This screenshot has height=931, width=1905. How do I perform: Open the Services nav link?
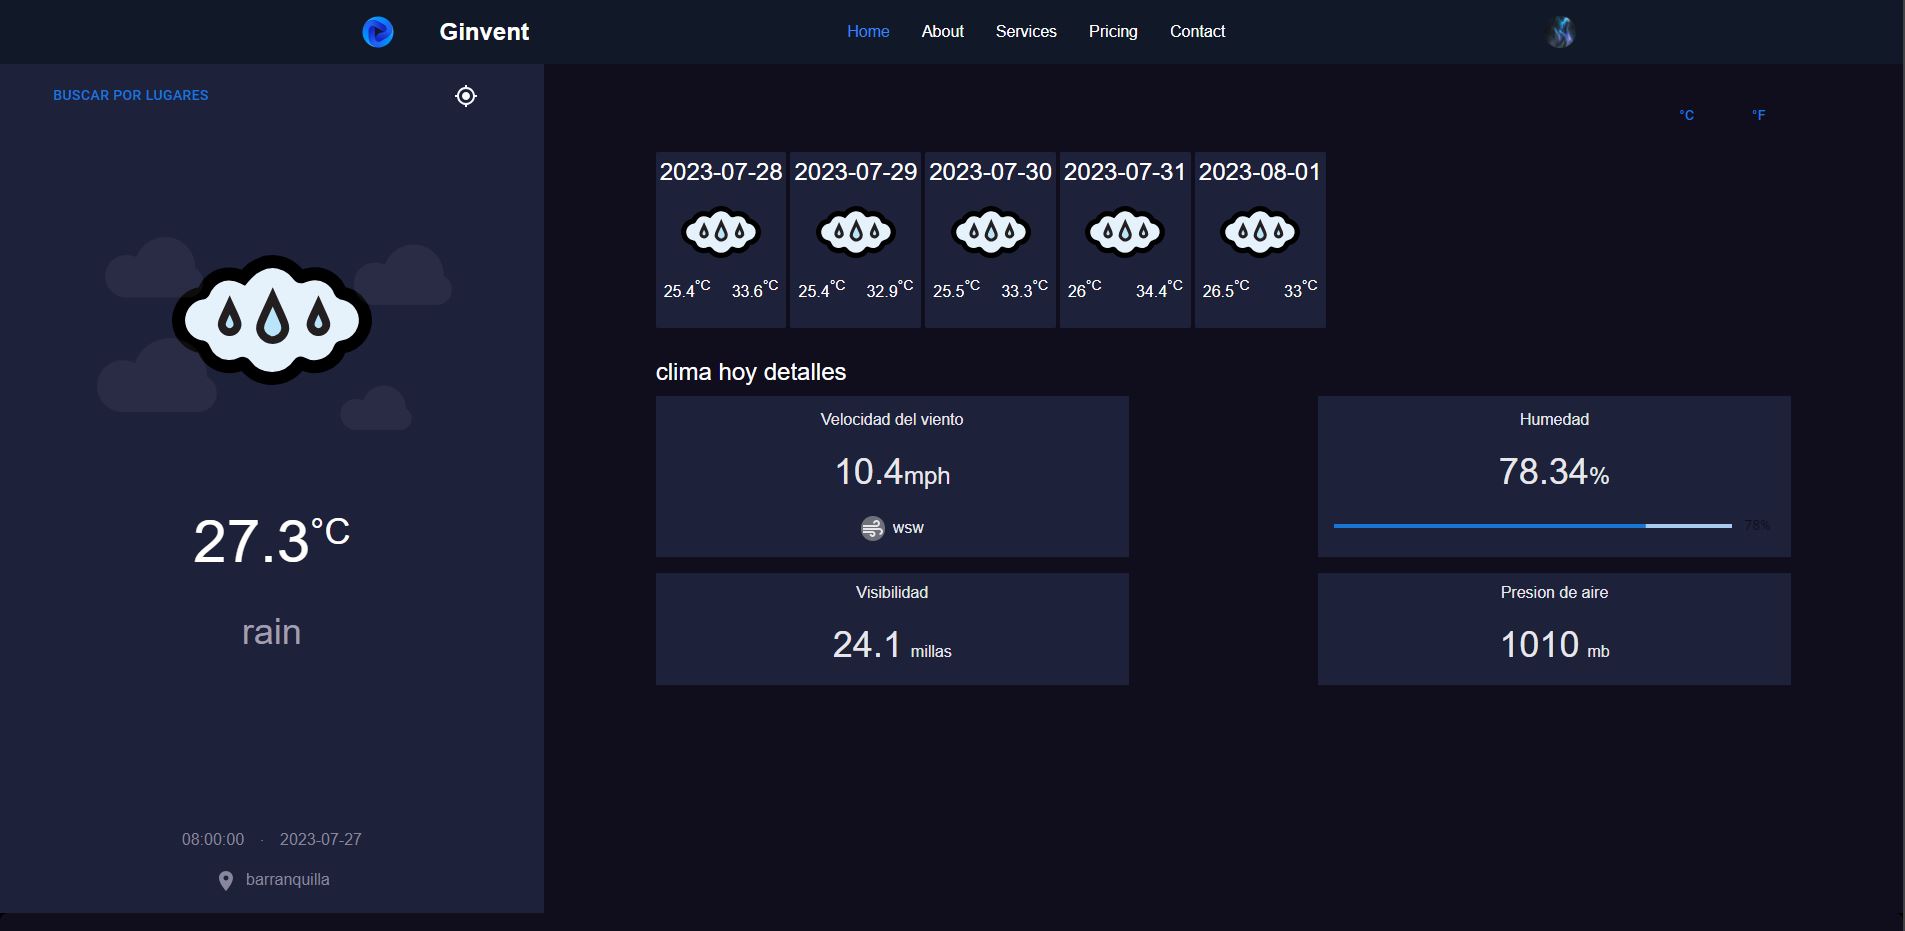click(x=1026, y=32)
